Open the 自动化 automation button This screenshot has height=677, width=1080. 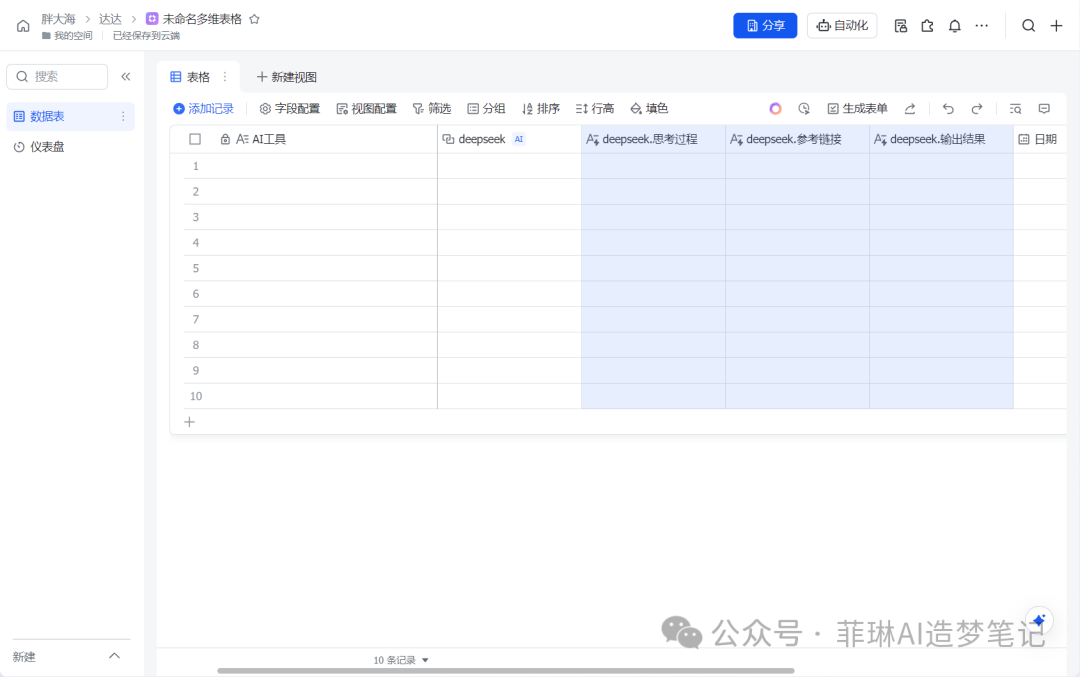point(842,25)
